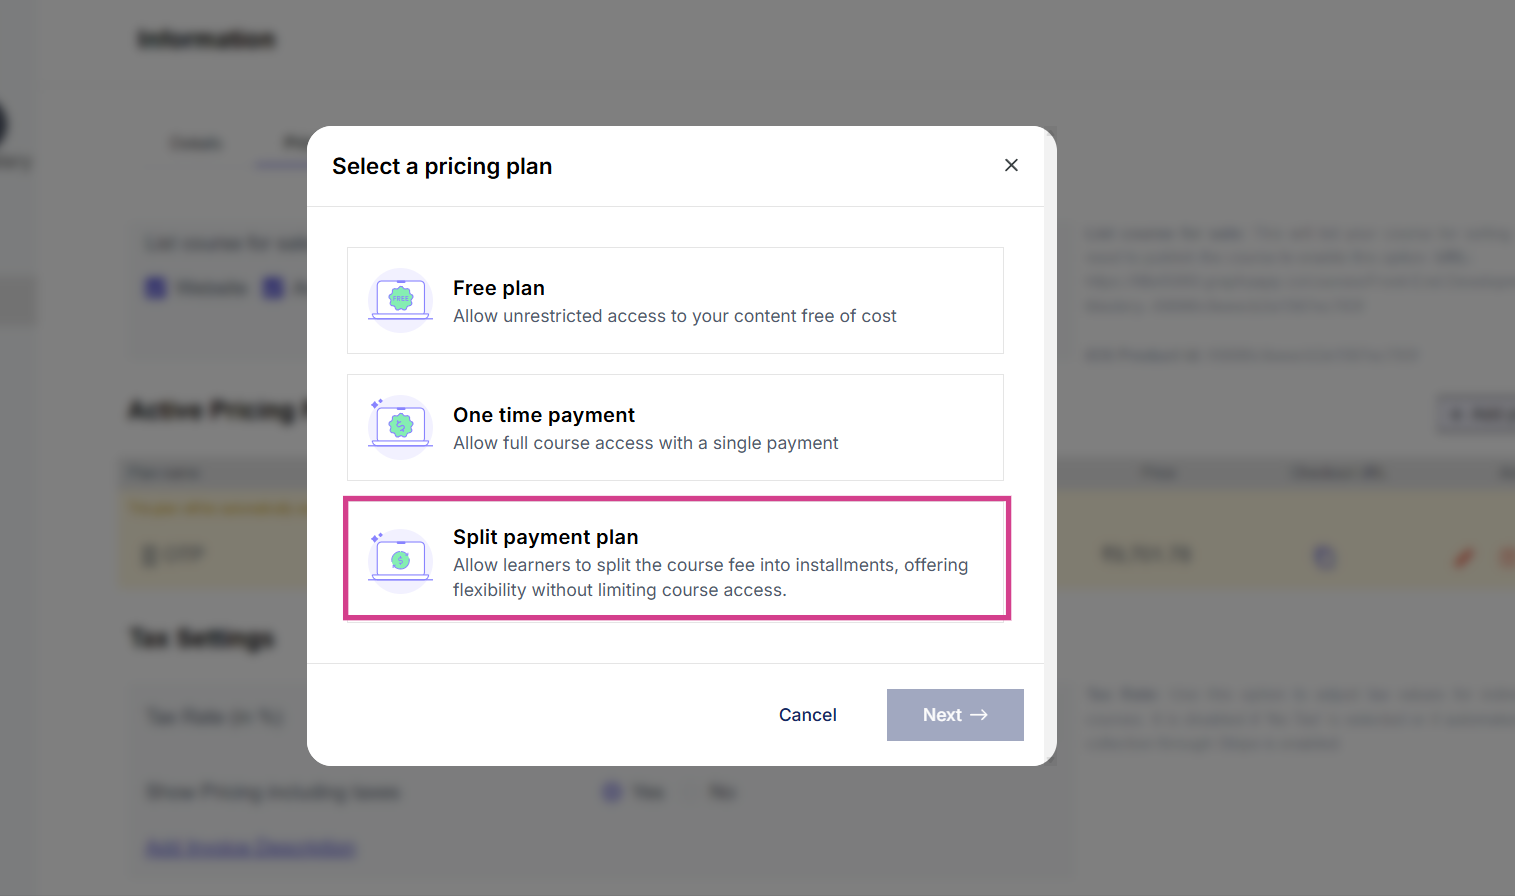This screenshot has height=896, width=1515.
Task: Open the Add Invoice Description link
Action: coord(251,848)
